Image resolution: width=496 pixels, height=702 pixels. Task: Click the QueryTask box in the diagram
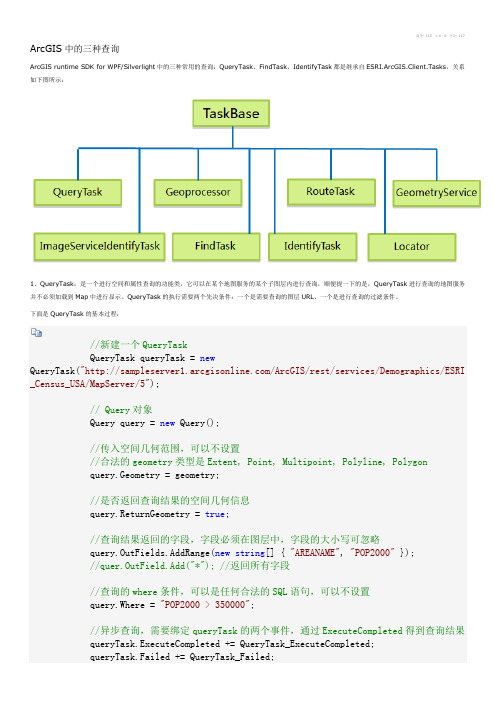click(78, 193)
